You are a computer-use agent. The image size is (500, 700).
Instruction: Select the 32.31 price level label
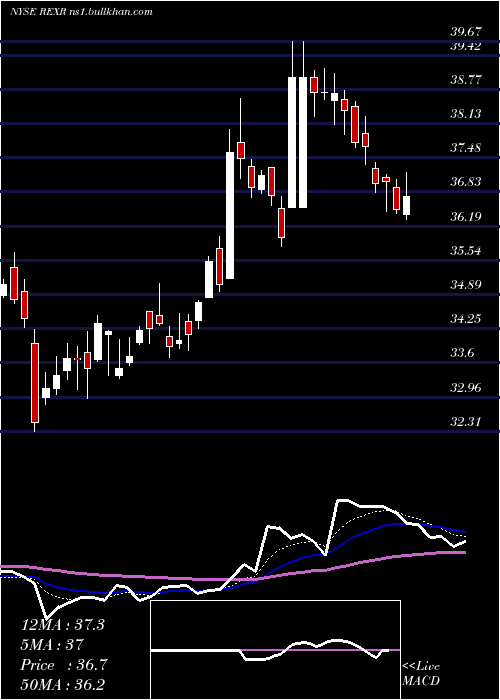coord(466,422)
